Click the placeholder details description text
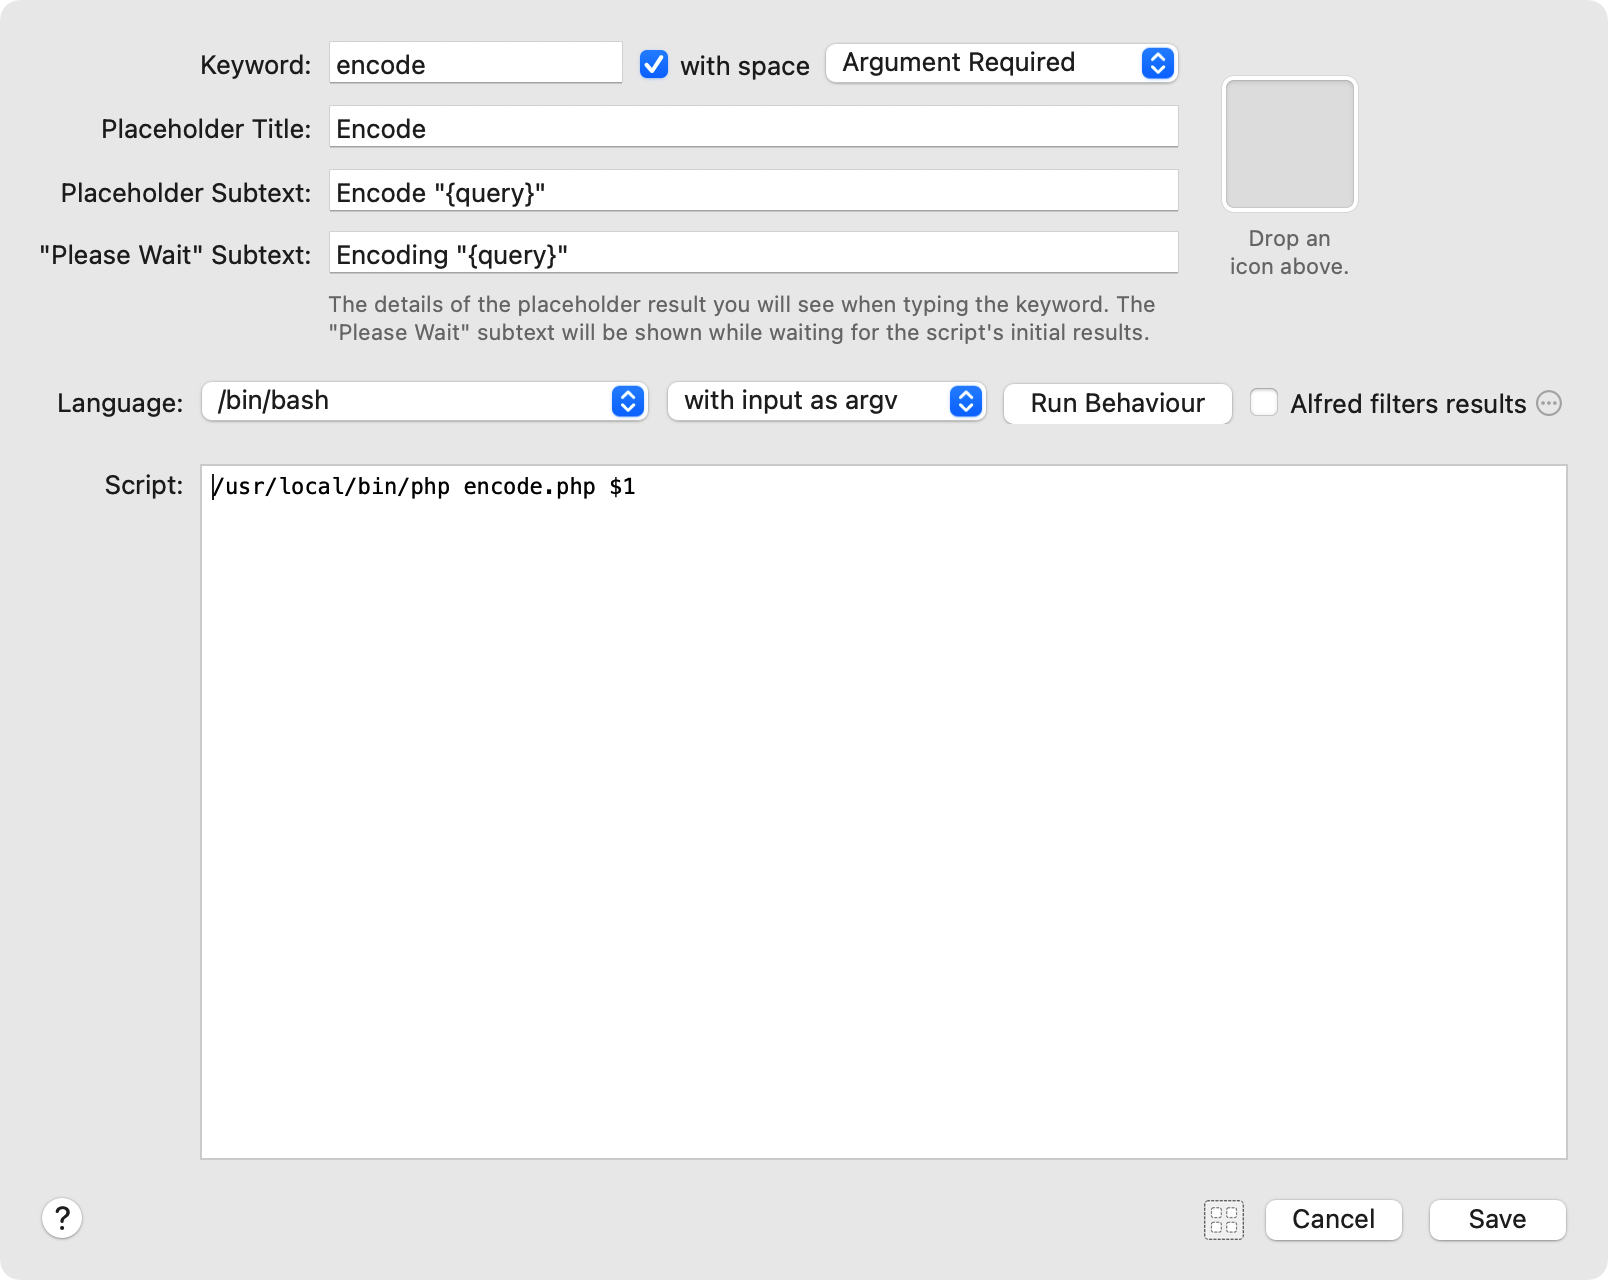The width and height of the screenshot is (1608, 1280). pyautogui.click(x=742, y=318)
